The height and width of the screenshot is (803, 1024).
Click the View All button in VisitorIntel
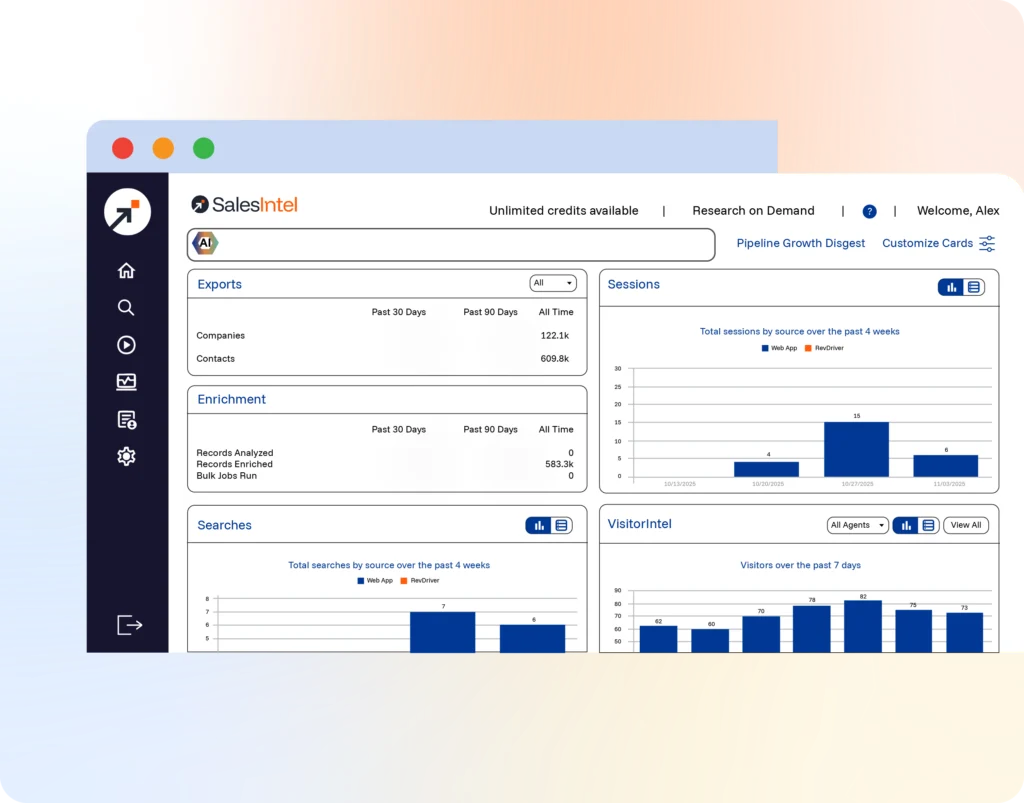[965, 526]
